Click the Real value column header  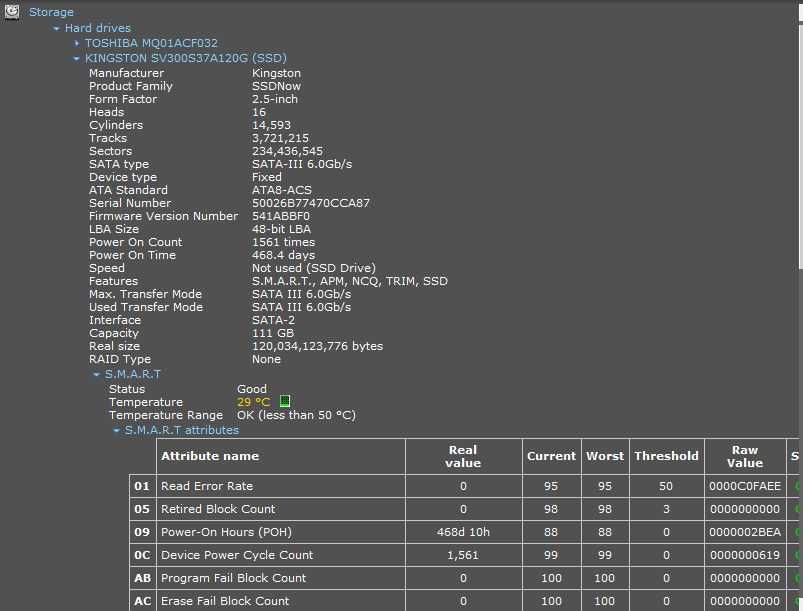pyautogui.click(x=463, y=456)
